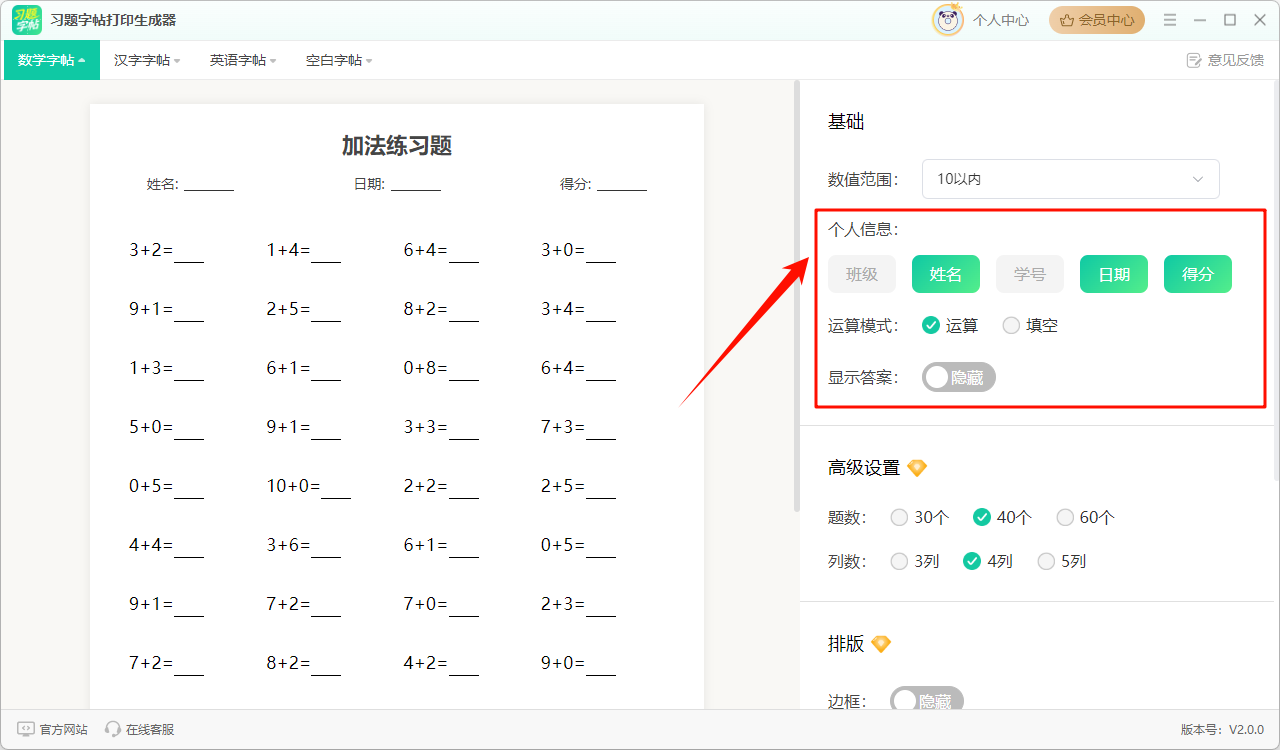The width and height of the screenshot is (1280, 750).
Task: Click the preview area vertical scrollbar
Action: pyautogui.click(x=797, y=296)
